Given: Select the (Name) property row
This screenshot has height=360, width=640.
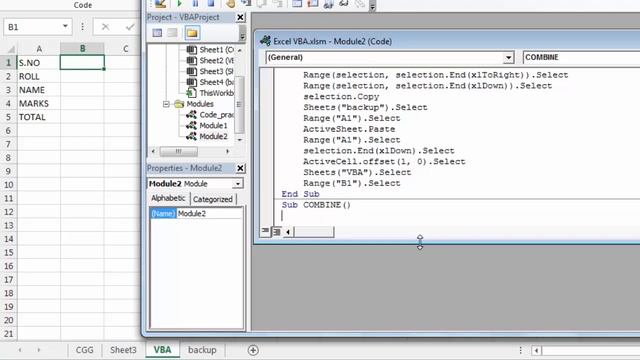Looking at the screenshot, I should [197, 213].
